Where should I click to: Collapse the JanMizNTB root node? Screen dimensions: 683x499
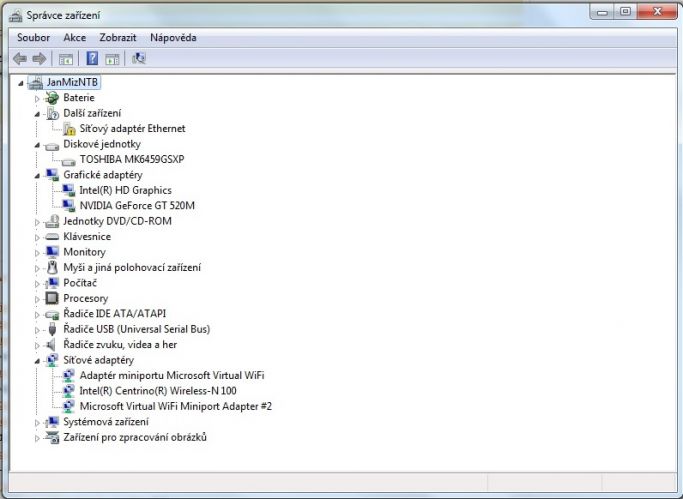[x=20, y=83]
